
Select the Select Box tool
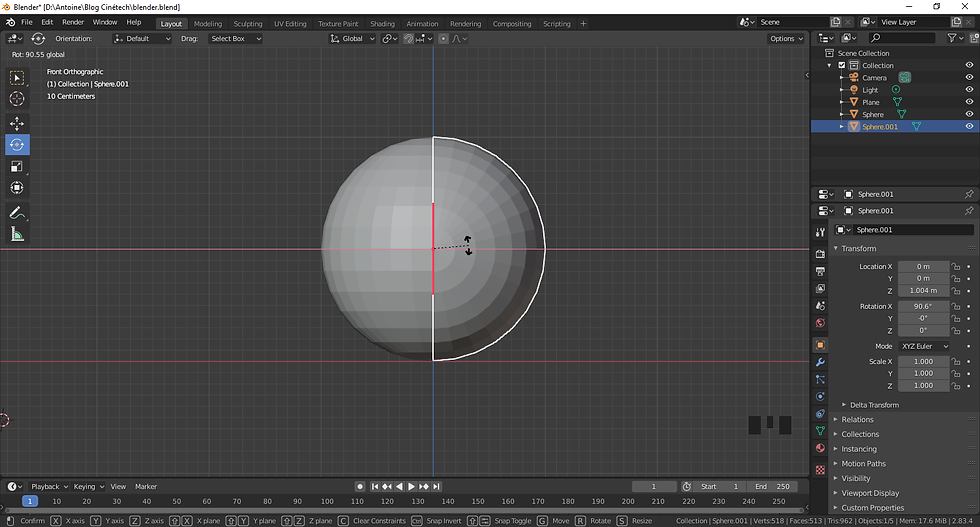click(x=17, y=78)
